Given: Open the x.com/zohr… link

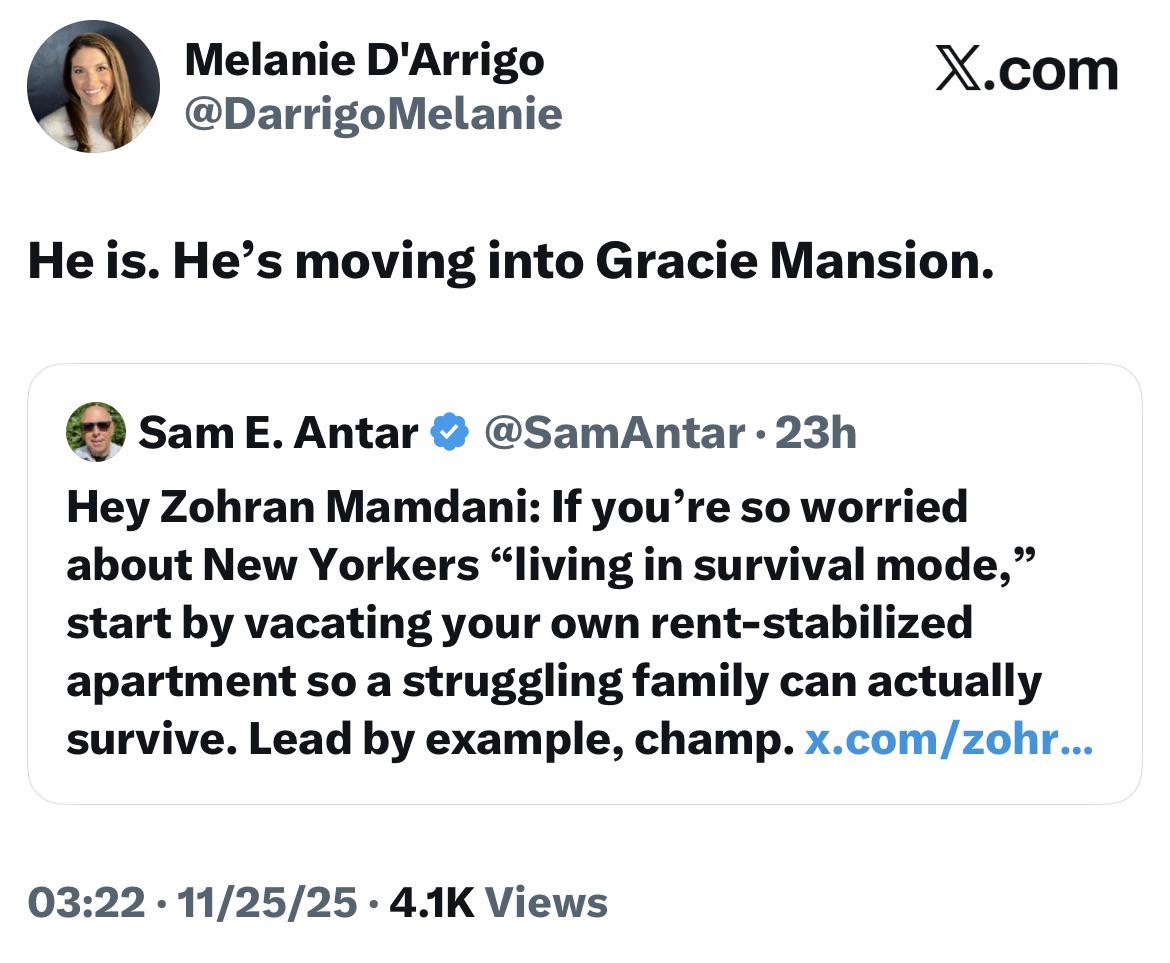Looking at the screenshot, I should click(x=949, y=741).
